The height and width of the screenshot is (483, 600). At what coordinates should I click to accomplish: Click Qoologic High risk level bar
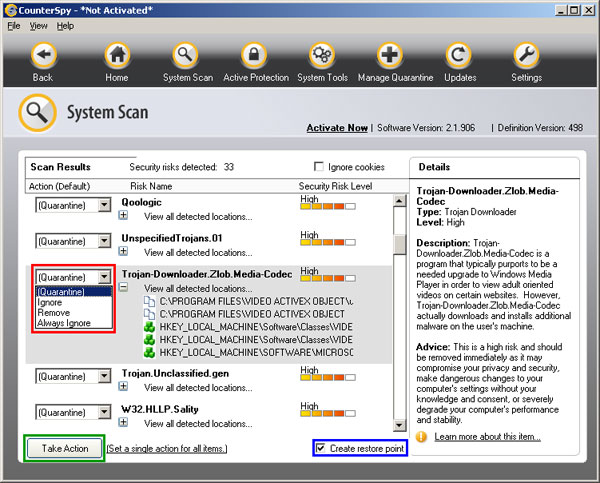[328, 206]
